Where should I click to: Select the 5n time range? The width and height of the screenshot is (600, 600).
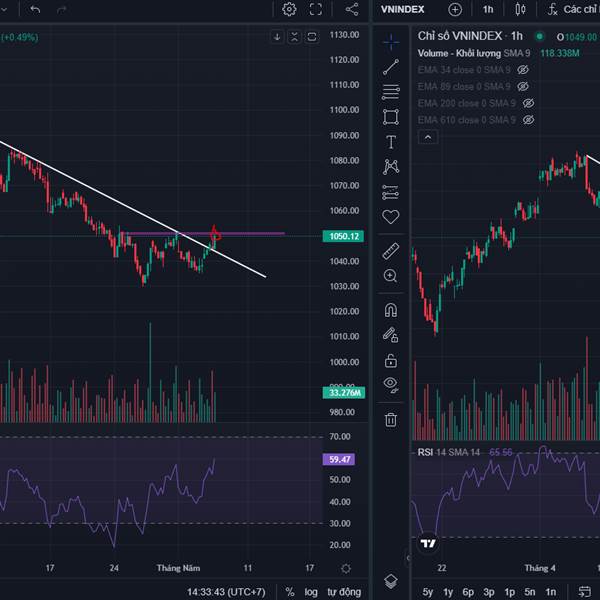[530, 592]
